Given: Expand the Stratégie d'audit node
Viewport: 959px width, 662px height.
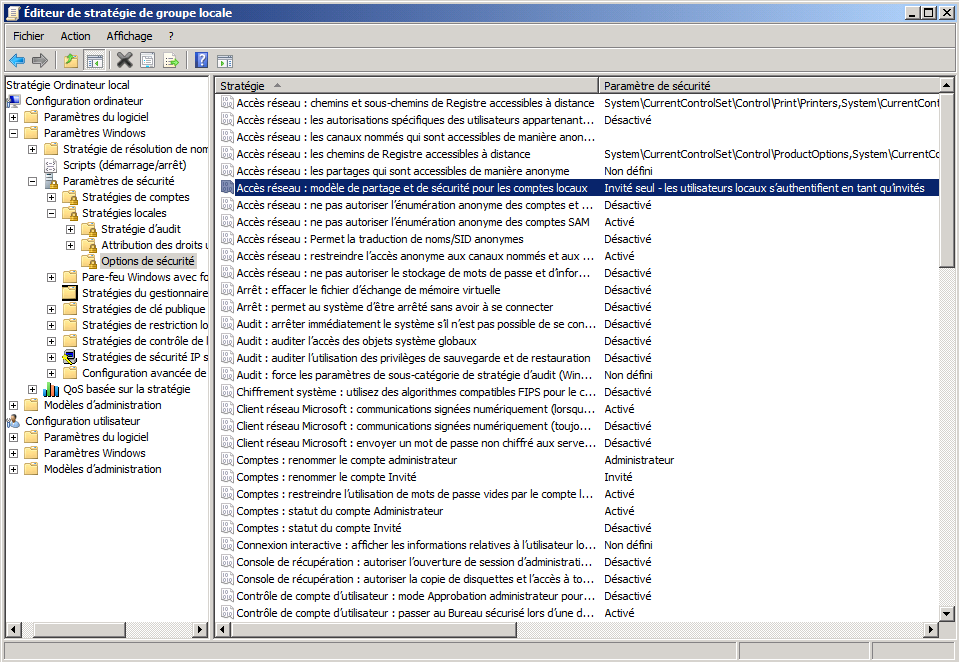Looking at the screenshot, I should click(x=70, y=229).
